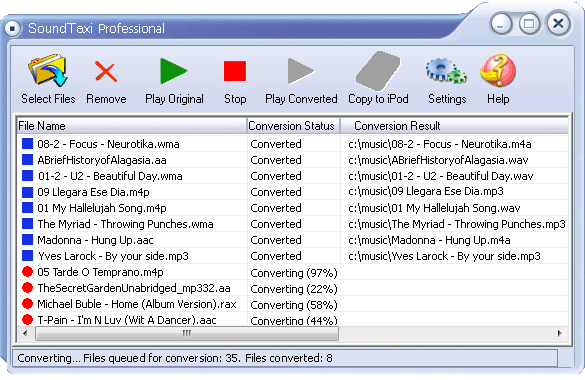
Task: Click the Copy to iPod icon
Action: (x=378, y=71)
